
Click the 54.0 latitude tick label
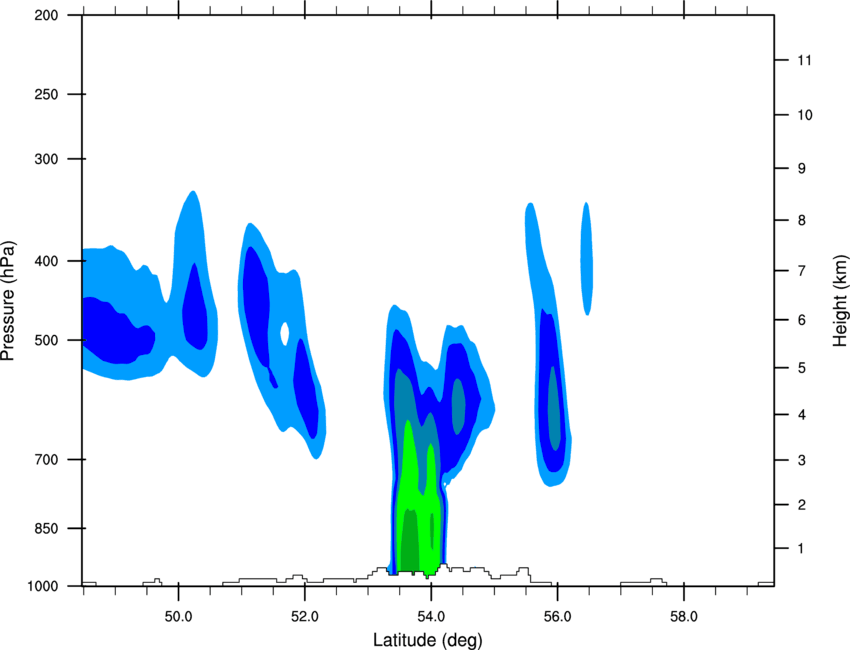tap(431, 617)
